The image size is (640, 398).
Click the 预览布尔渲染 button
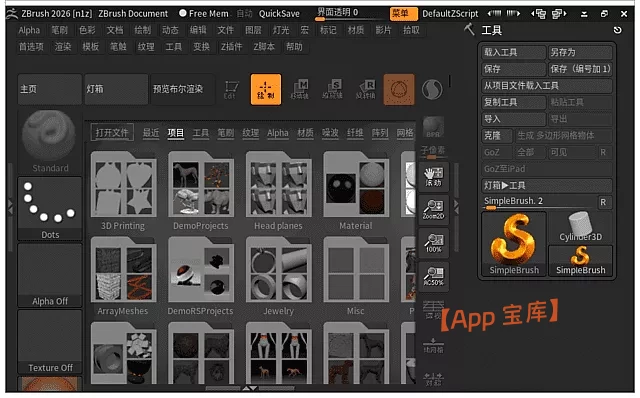coord(182,89)
